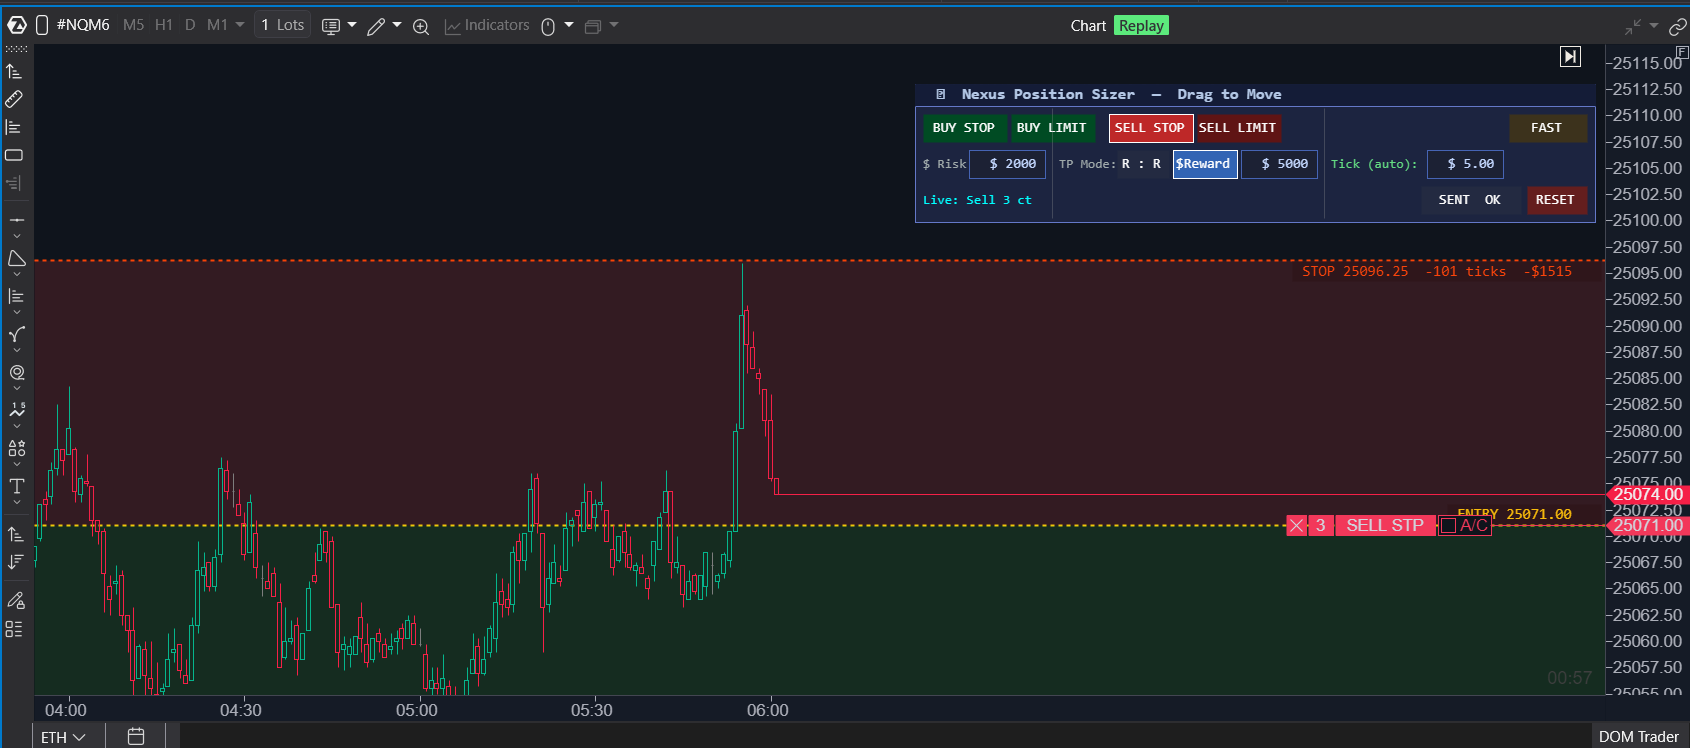Click the Position Sizer panel header icon
Image resolution: width=1690 pixels, height=748 pixels.
940,94
